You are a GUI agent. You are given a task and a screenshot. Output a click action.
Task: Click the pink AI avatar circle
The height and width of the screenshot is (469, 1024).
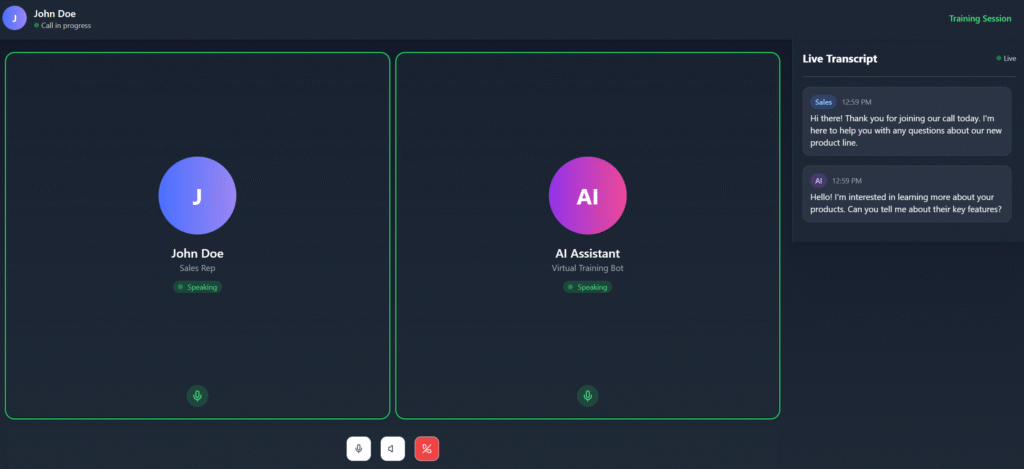pos(588,197)
